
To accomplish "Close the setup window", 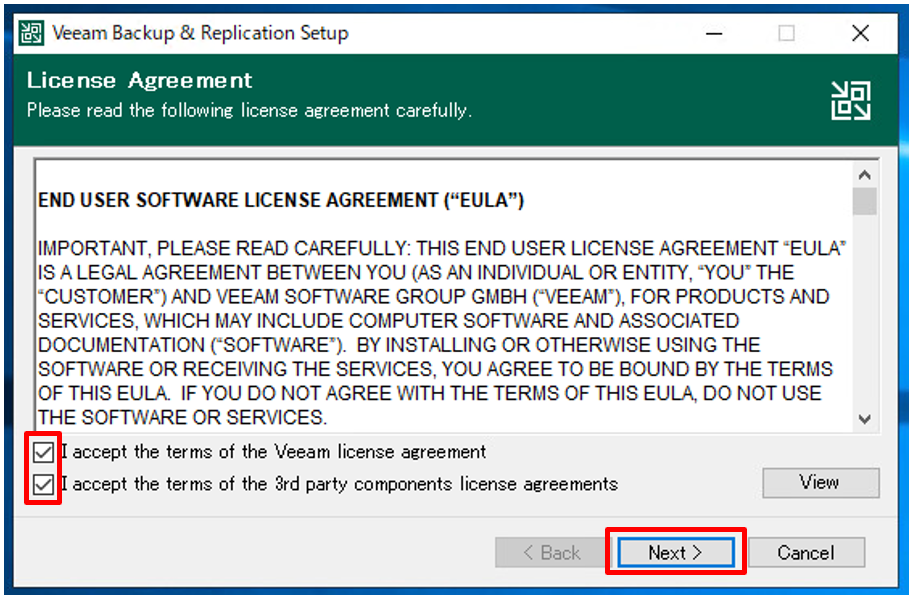I will 860,33.
